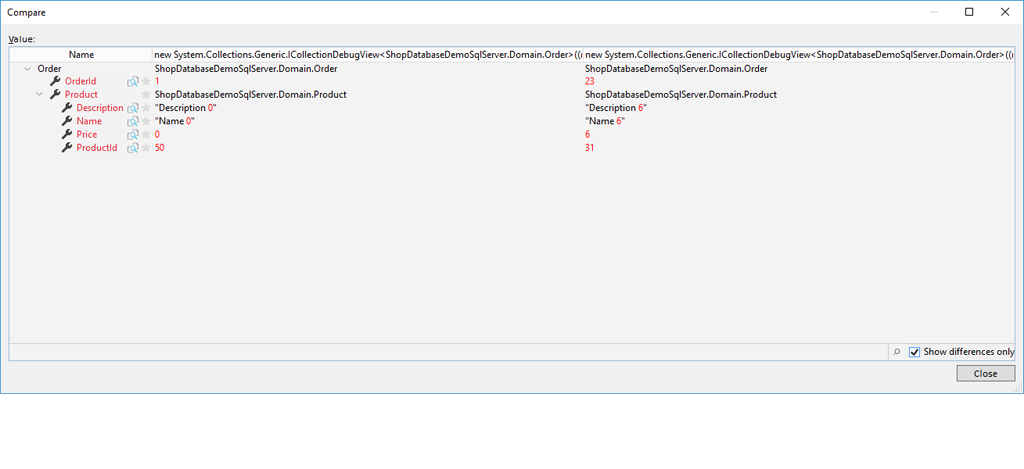
Task: Click the Name column header
Action: coord(82,55)
